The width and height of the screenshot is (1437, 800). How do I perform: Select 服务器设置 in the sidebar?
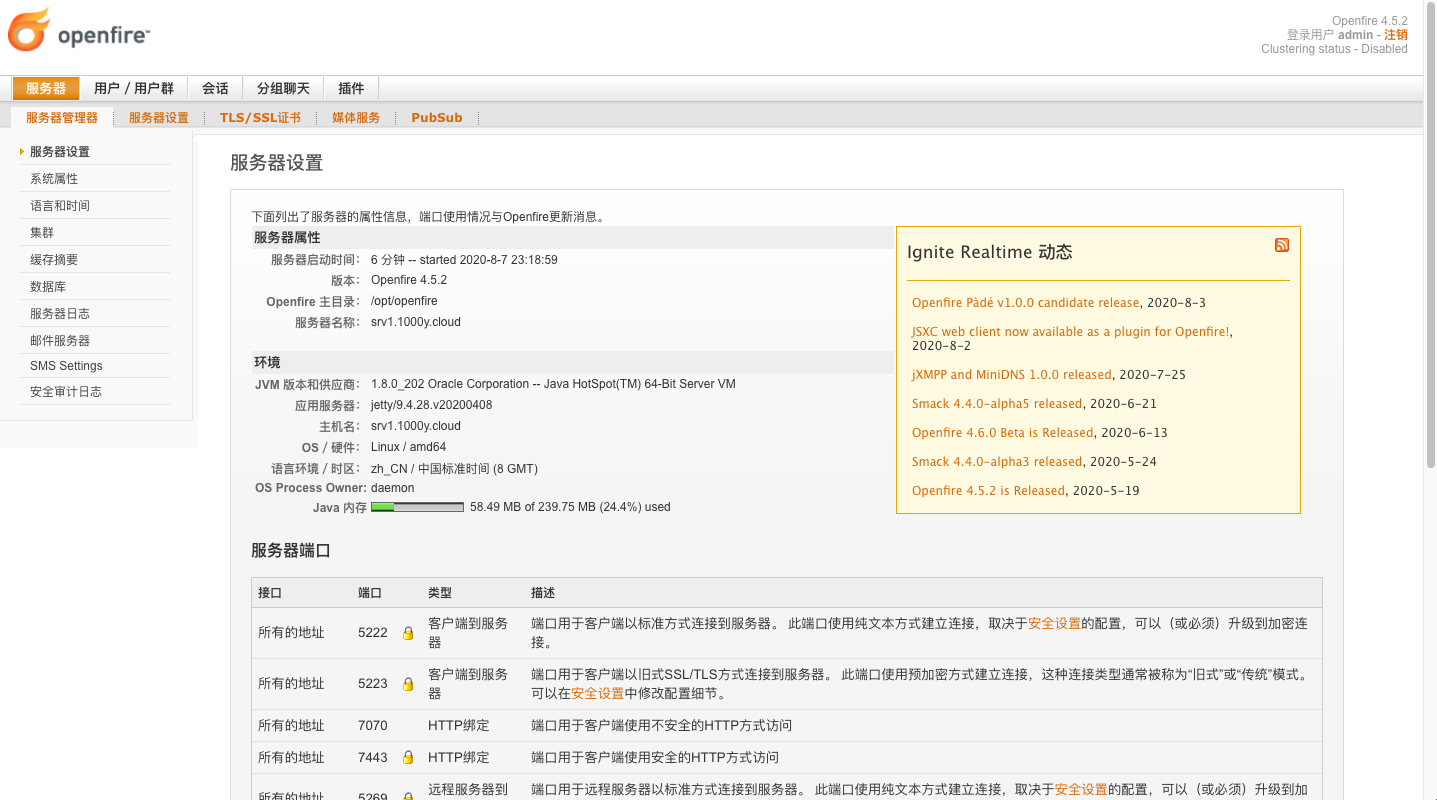60,152
